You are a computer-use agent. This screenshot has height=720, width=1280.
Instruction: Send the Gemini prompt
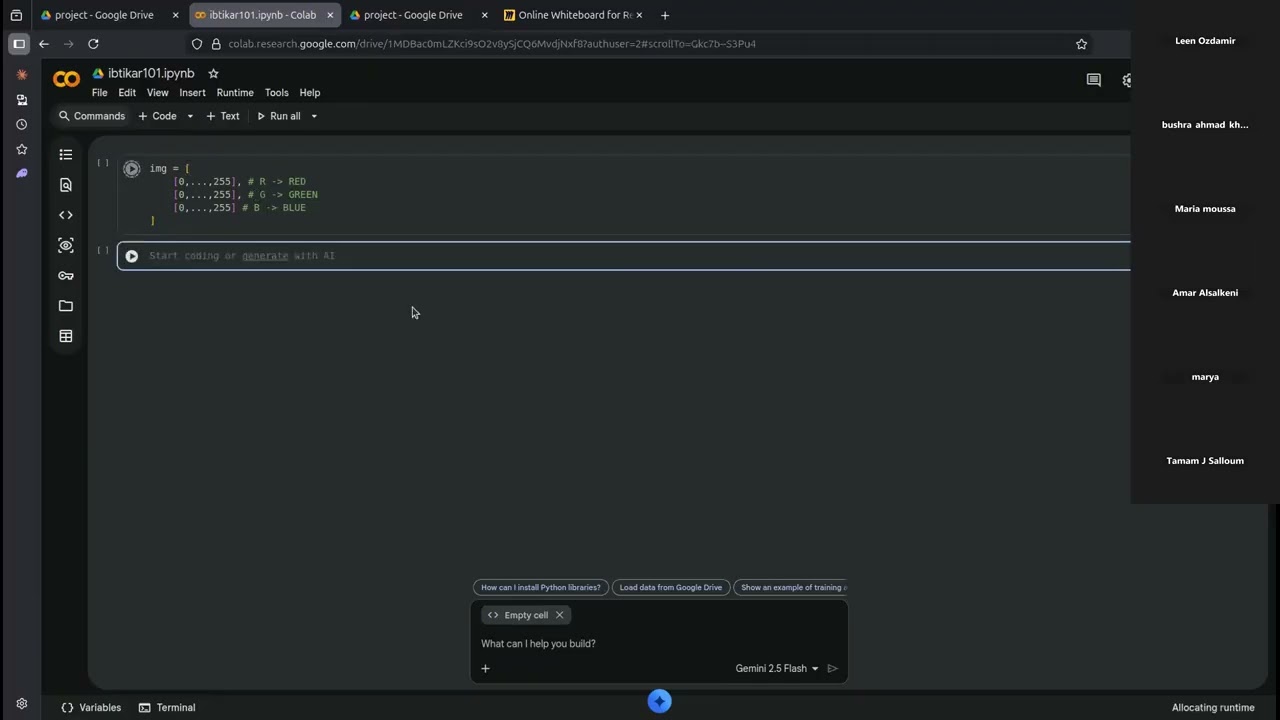832,668
